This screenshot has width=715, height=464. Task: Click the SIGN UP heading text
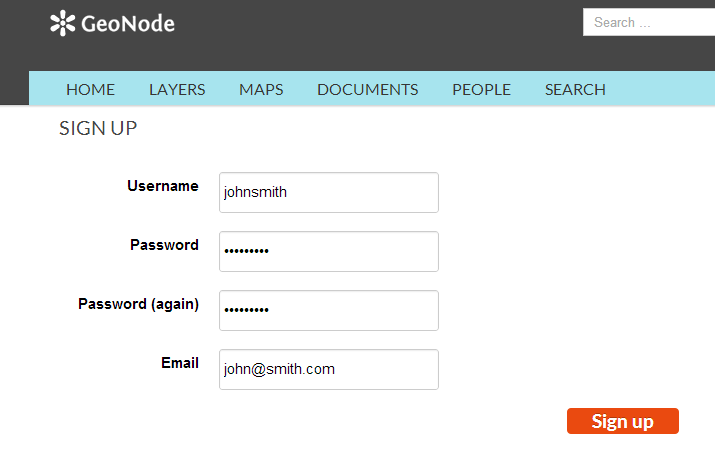(x=98, y=129)
